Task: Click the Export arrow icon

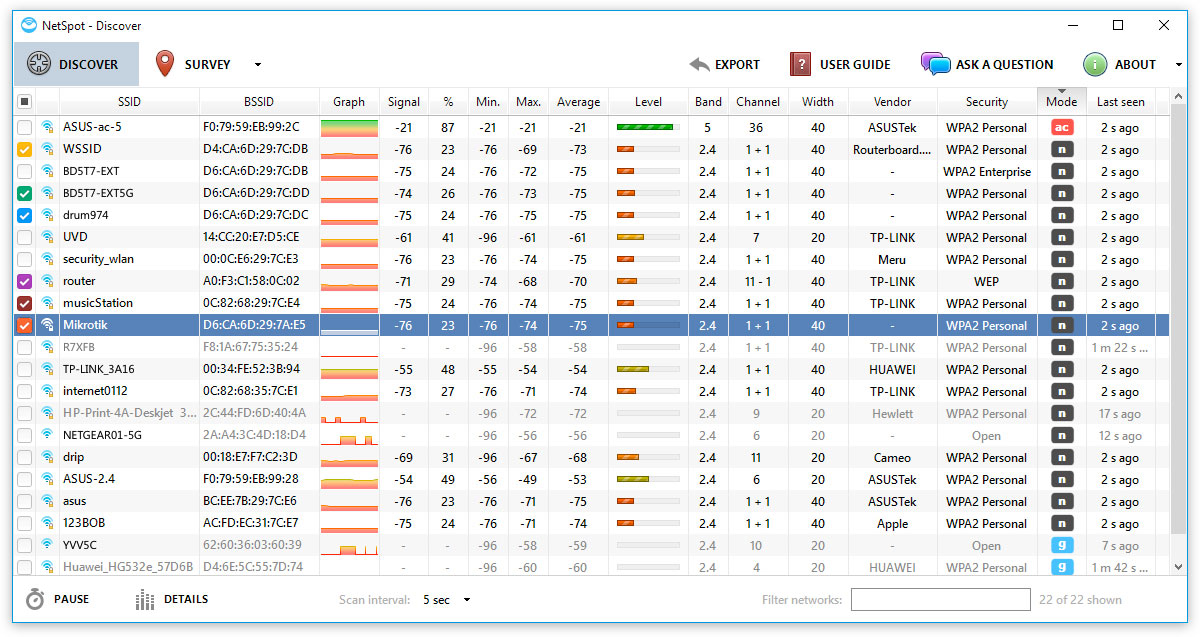Action: click(x=699, y=65)
